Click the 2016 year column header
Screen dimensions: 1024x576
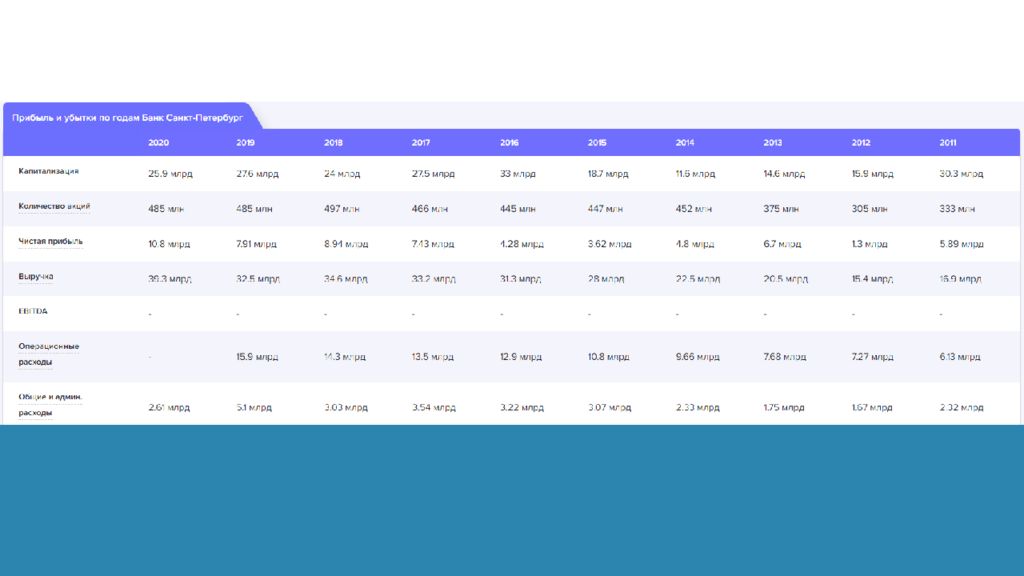click(509, 143)
